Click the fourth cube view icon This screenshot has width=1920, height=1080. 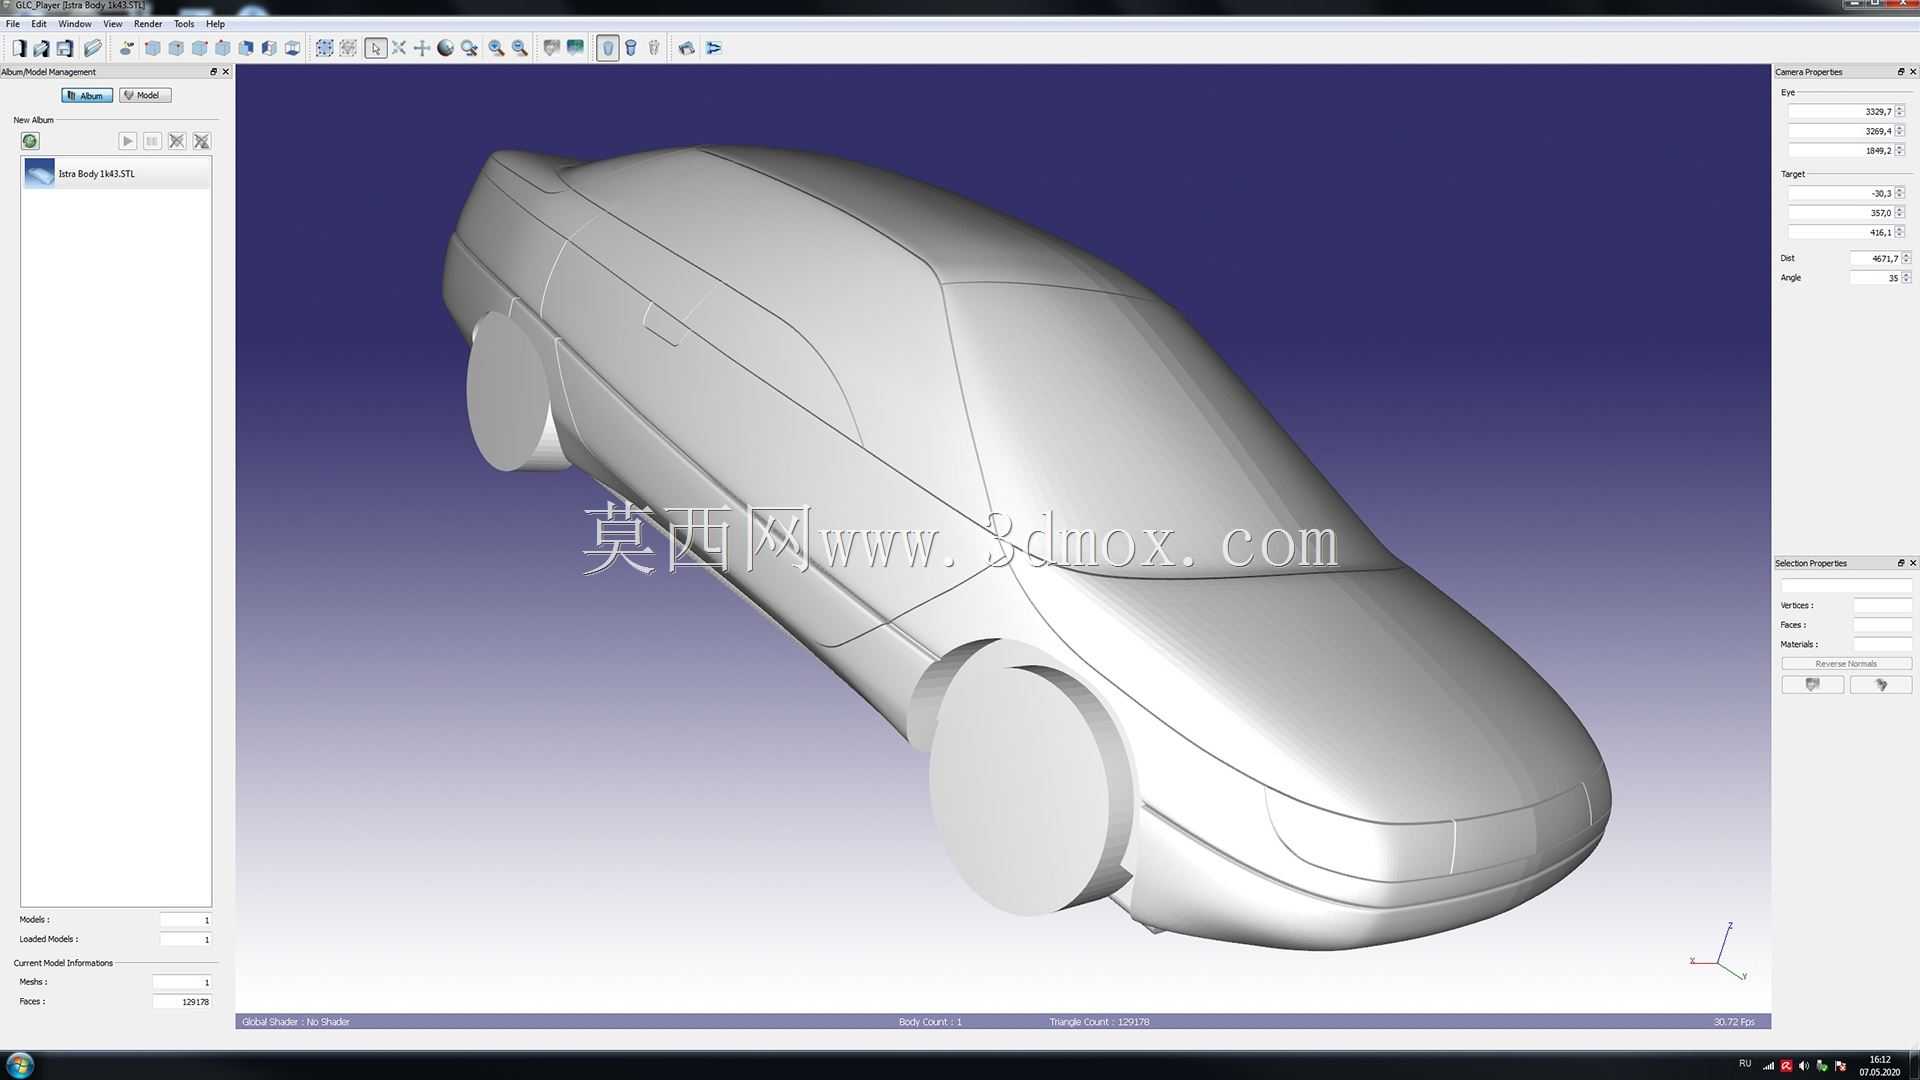pos(222,48)
